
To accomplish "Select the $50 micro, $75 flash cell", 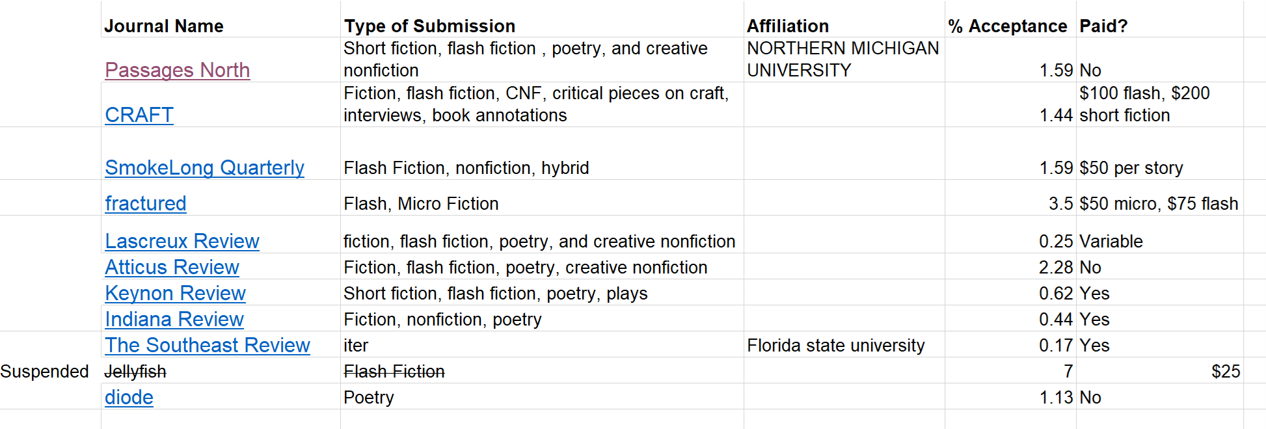I will (x=1159, y=203).
